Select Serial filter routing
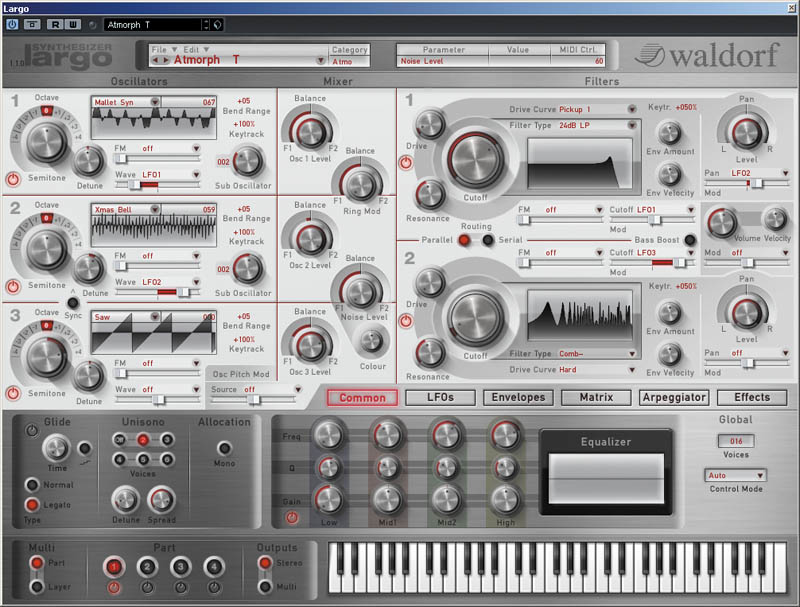 488,240
